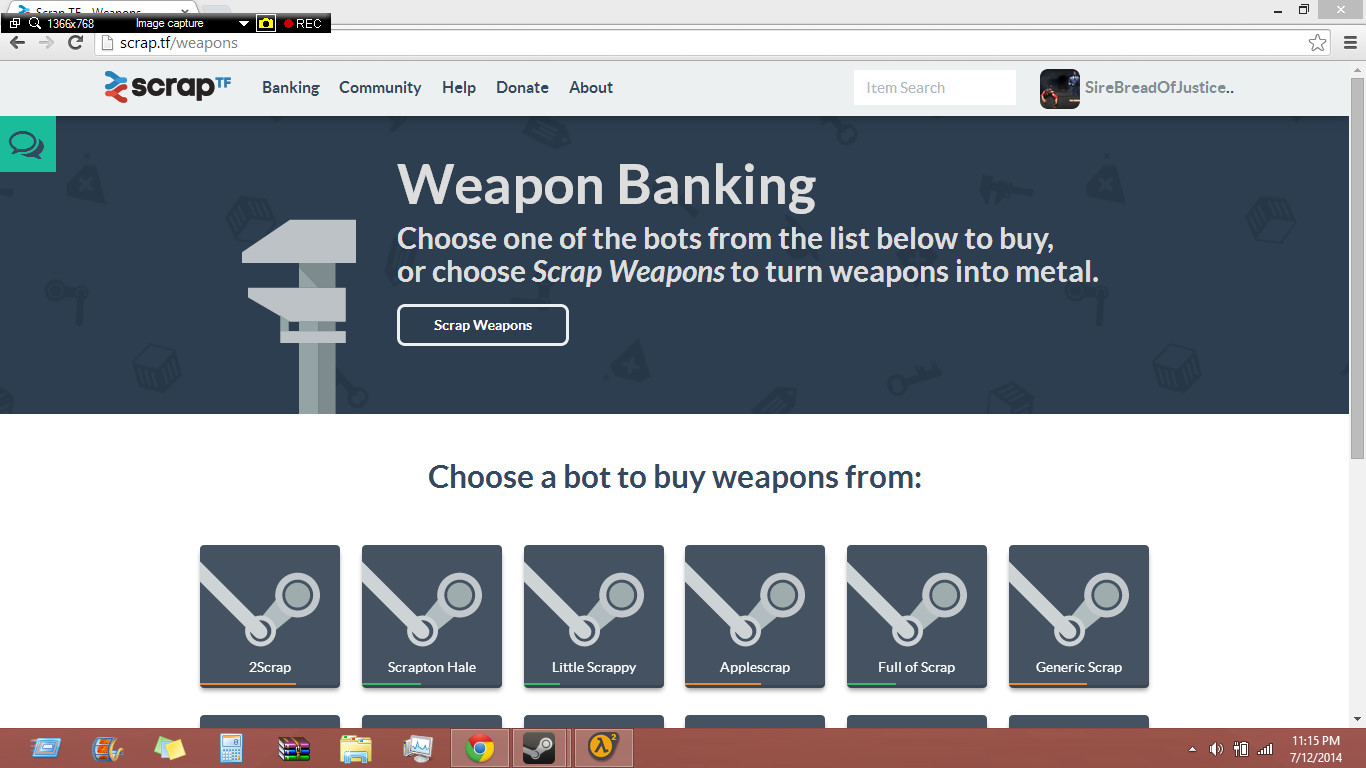Click the user avatar thumbnail
Screen dimensions: 1366x768
(1060, 89)
